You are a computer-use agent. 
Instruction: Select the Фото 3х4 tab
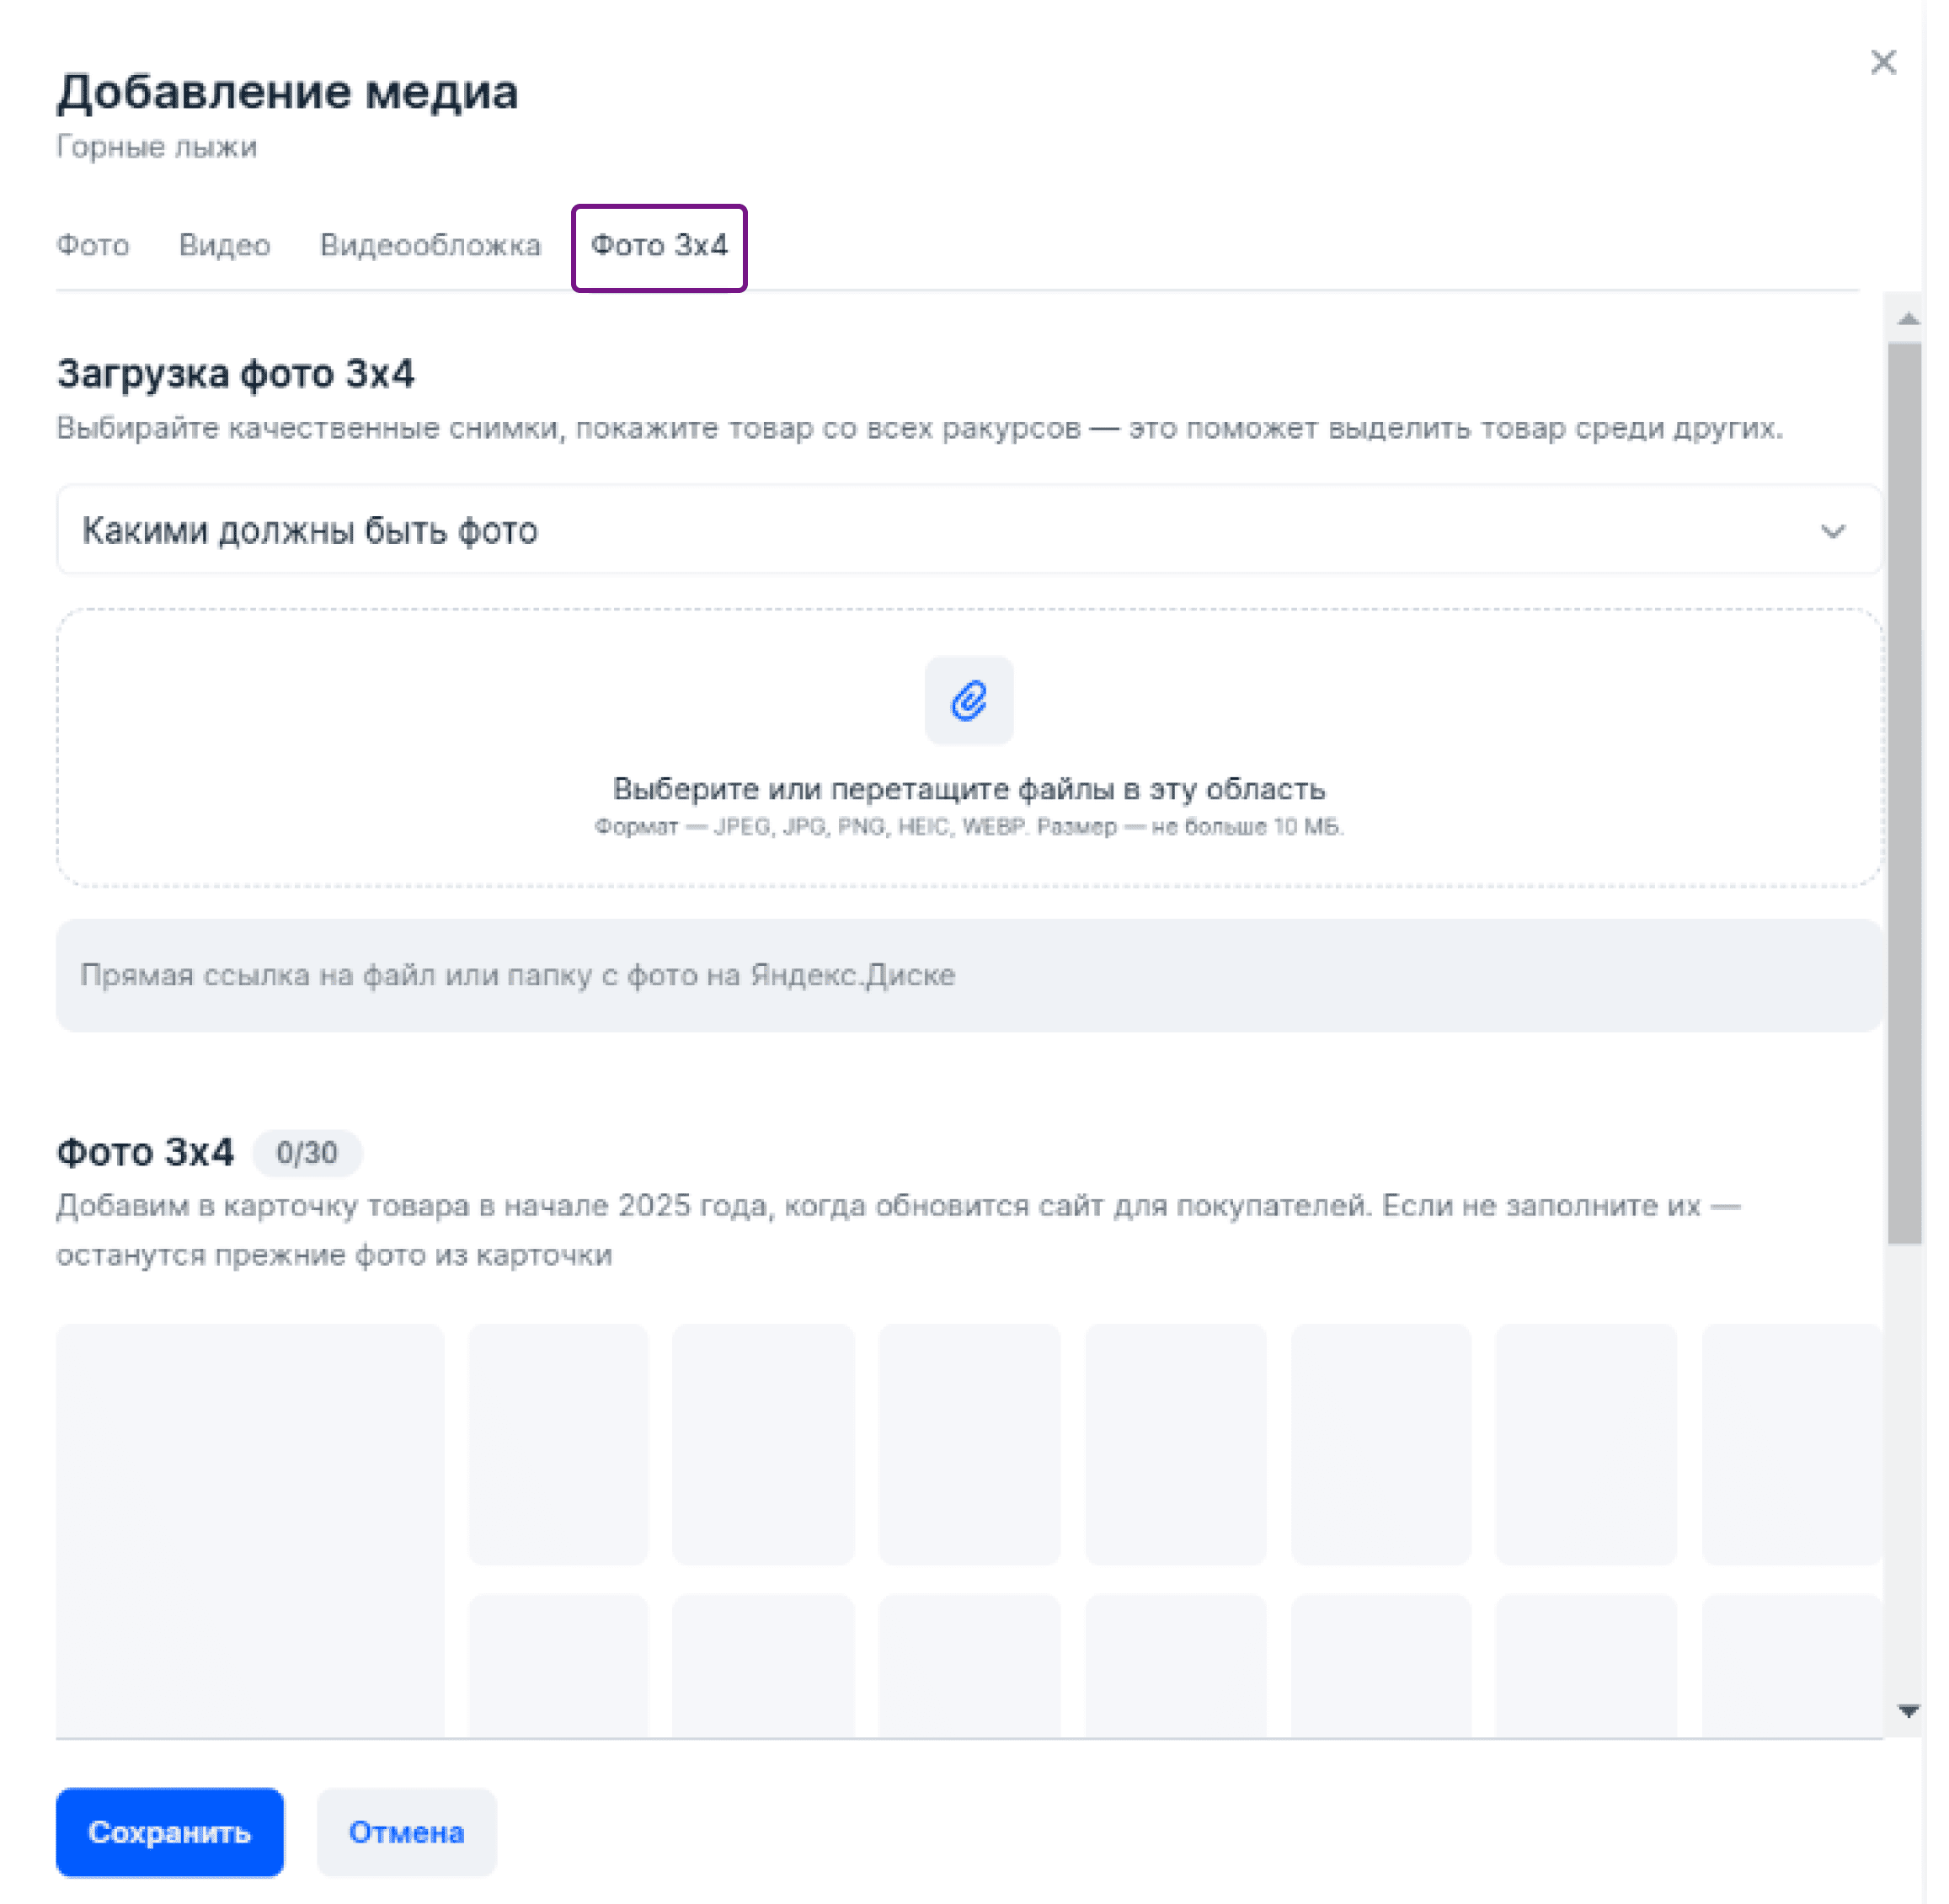coord(659,246)
